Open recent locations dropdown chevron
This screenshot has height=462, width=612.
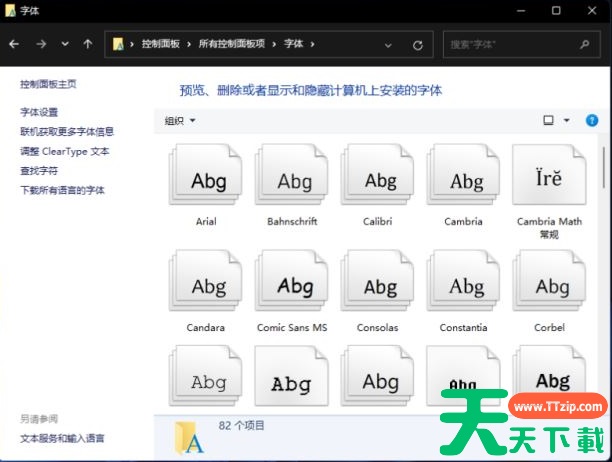pyautogui.click(x=65, y=44)
